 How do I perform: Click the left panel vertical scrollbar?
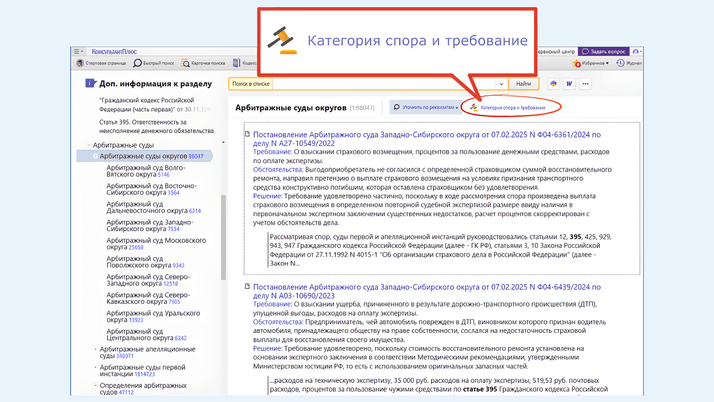[x=223, y=237]
